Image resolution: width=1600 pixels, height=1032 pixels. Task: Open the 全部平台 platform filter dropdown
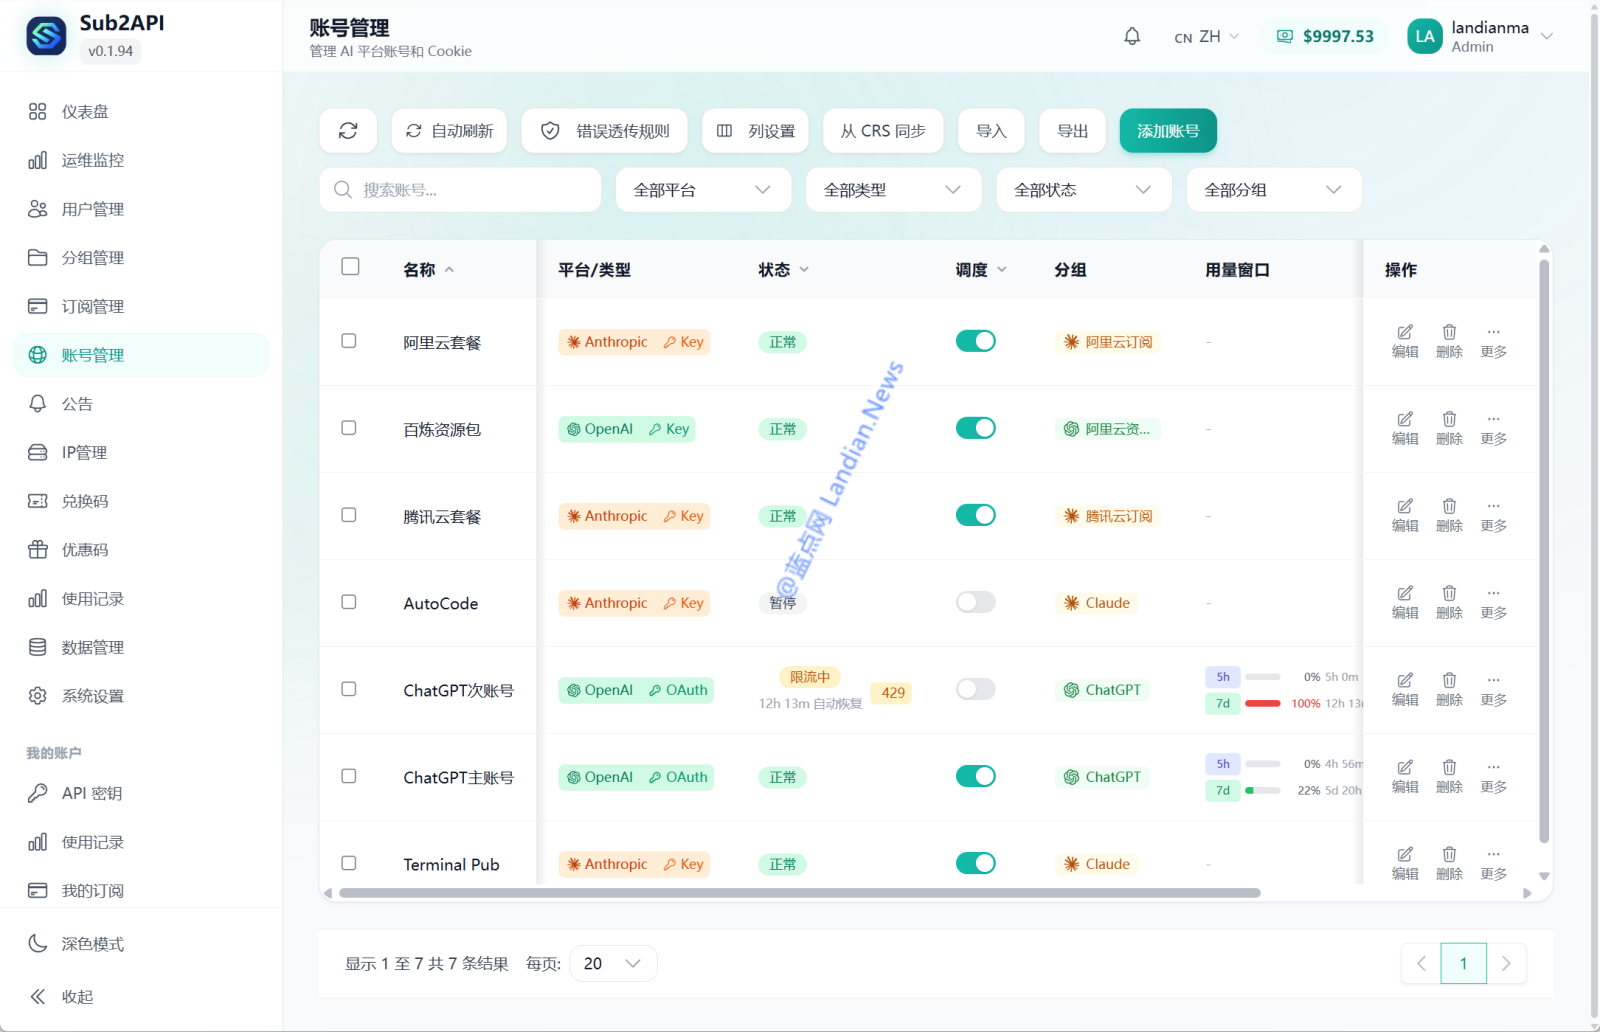pyautogui.click(x=702, y=190)
